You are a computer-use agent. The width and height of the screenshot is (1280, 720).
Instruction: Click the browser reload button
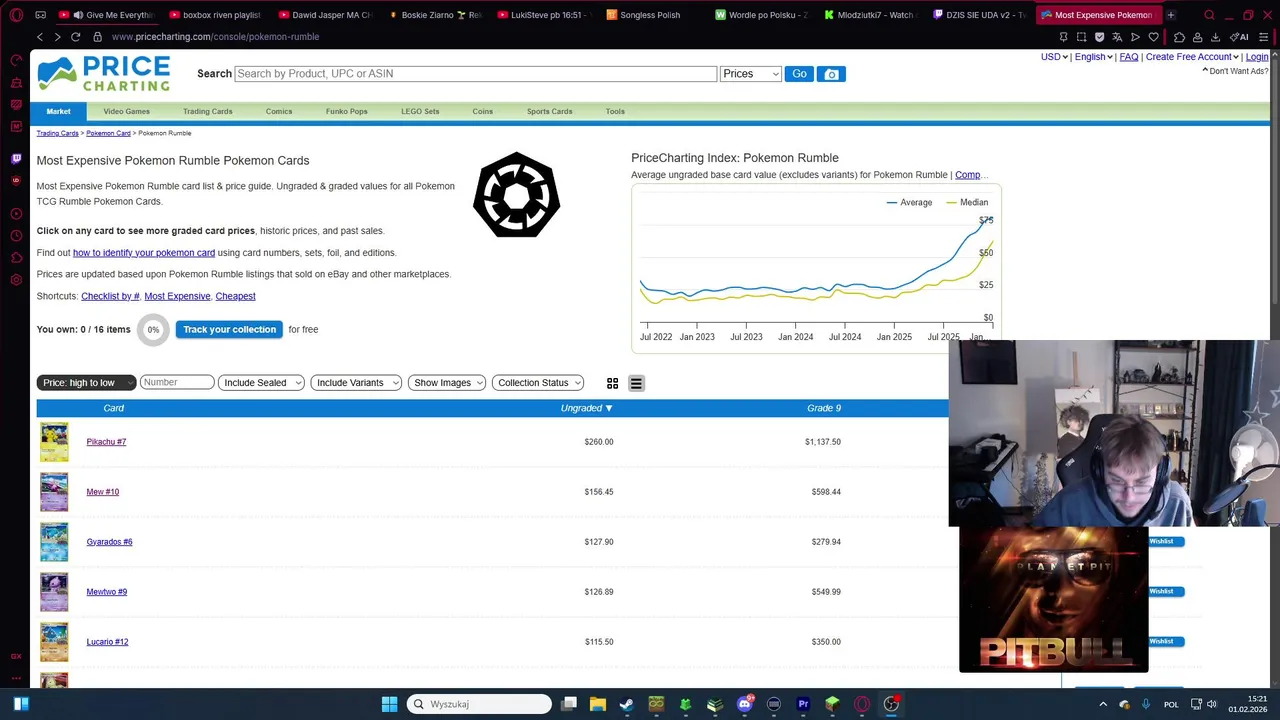(75, 37)
